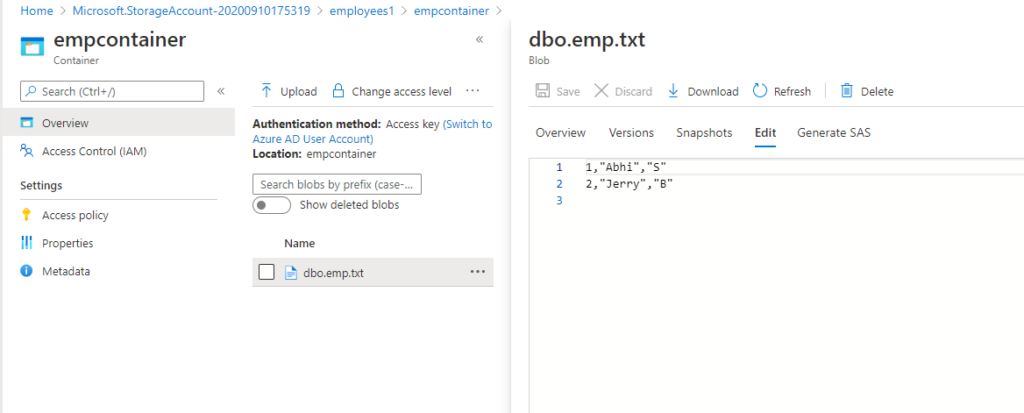Click the Upload arrow icon
1024x413 pixels.
(266, 91)
